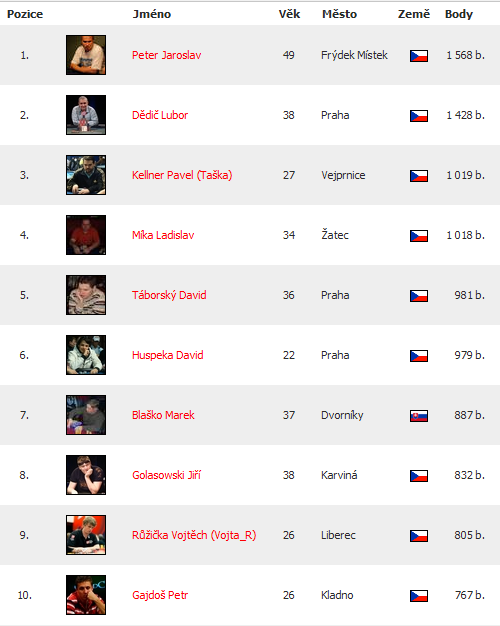The height and width of the screenshot is (626, 500).
Task: Click the Slovak flag in Blaško Marek row
Action: 419,416
